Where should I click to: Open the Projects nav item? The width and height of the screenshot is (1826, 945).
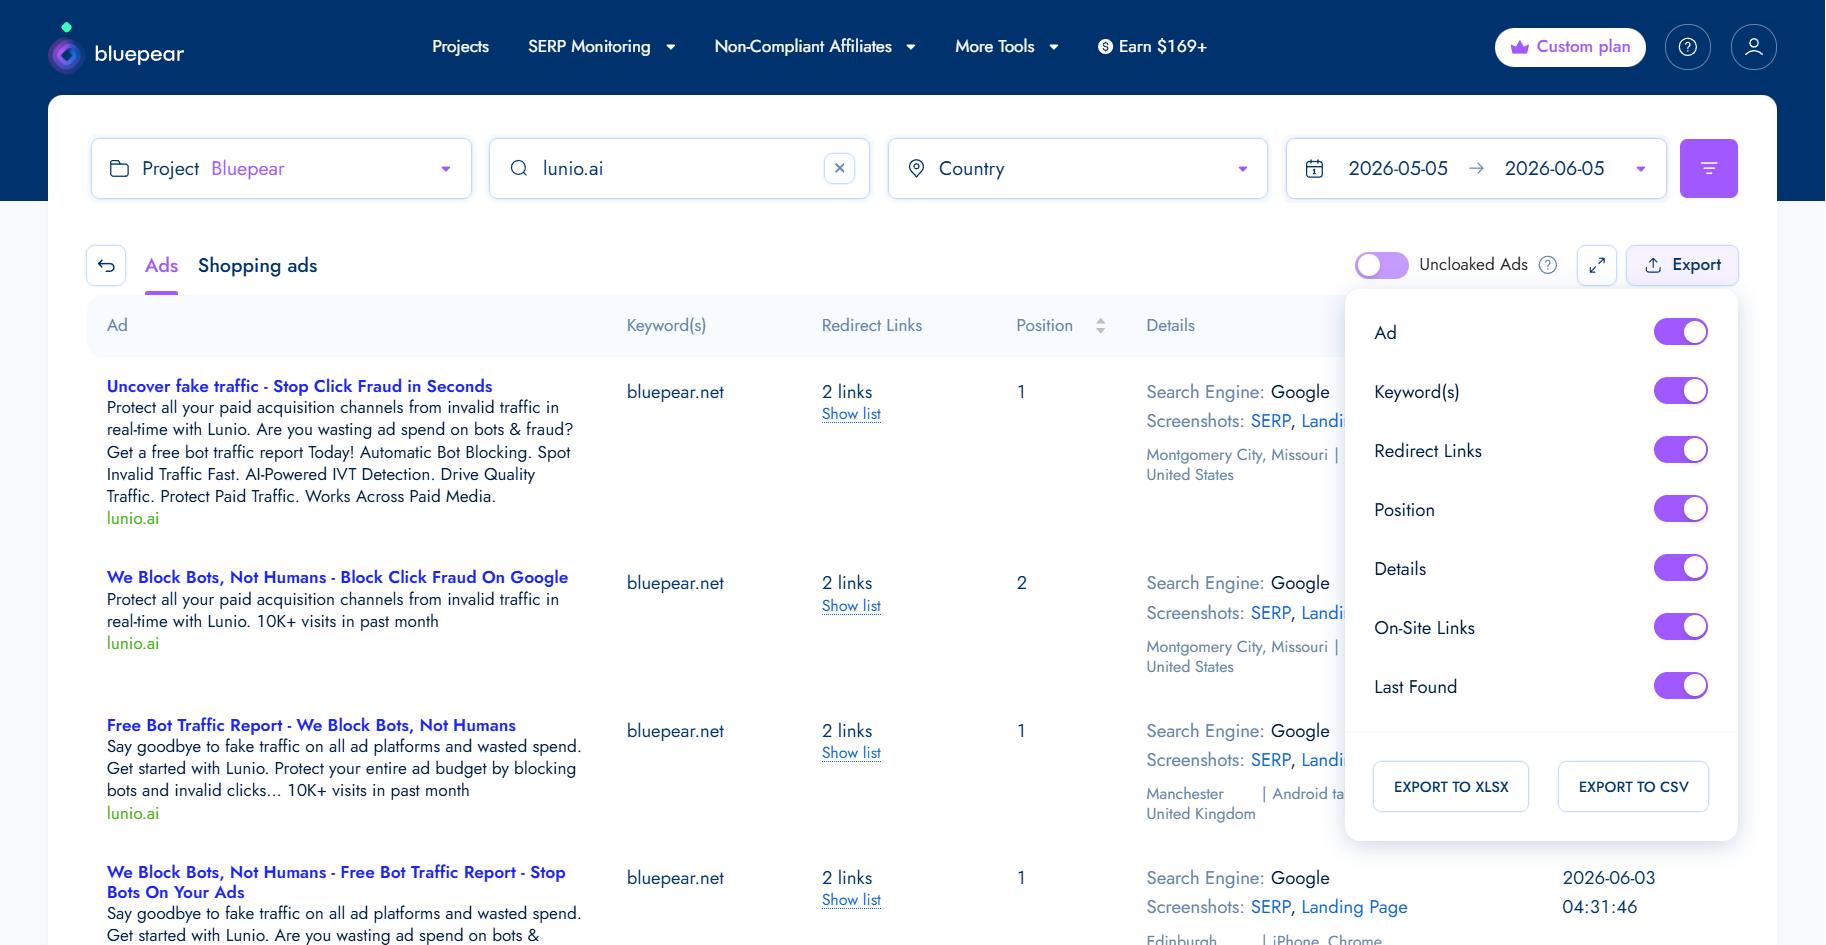[x=460, y=47]
